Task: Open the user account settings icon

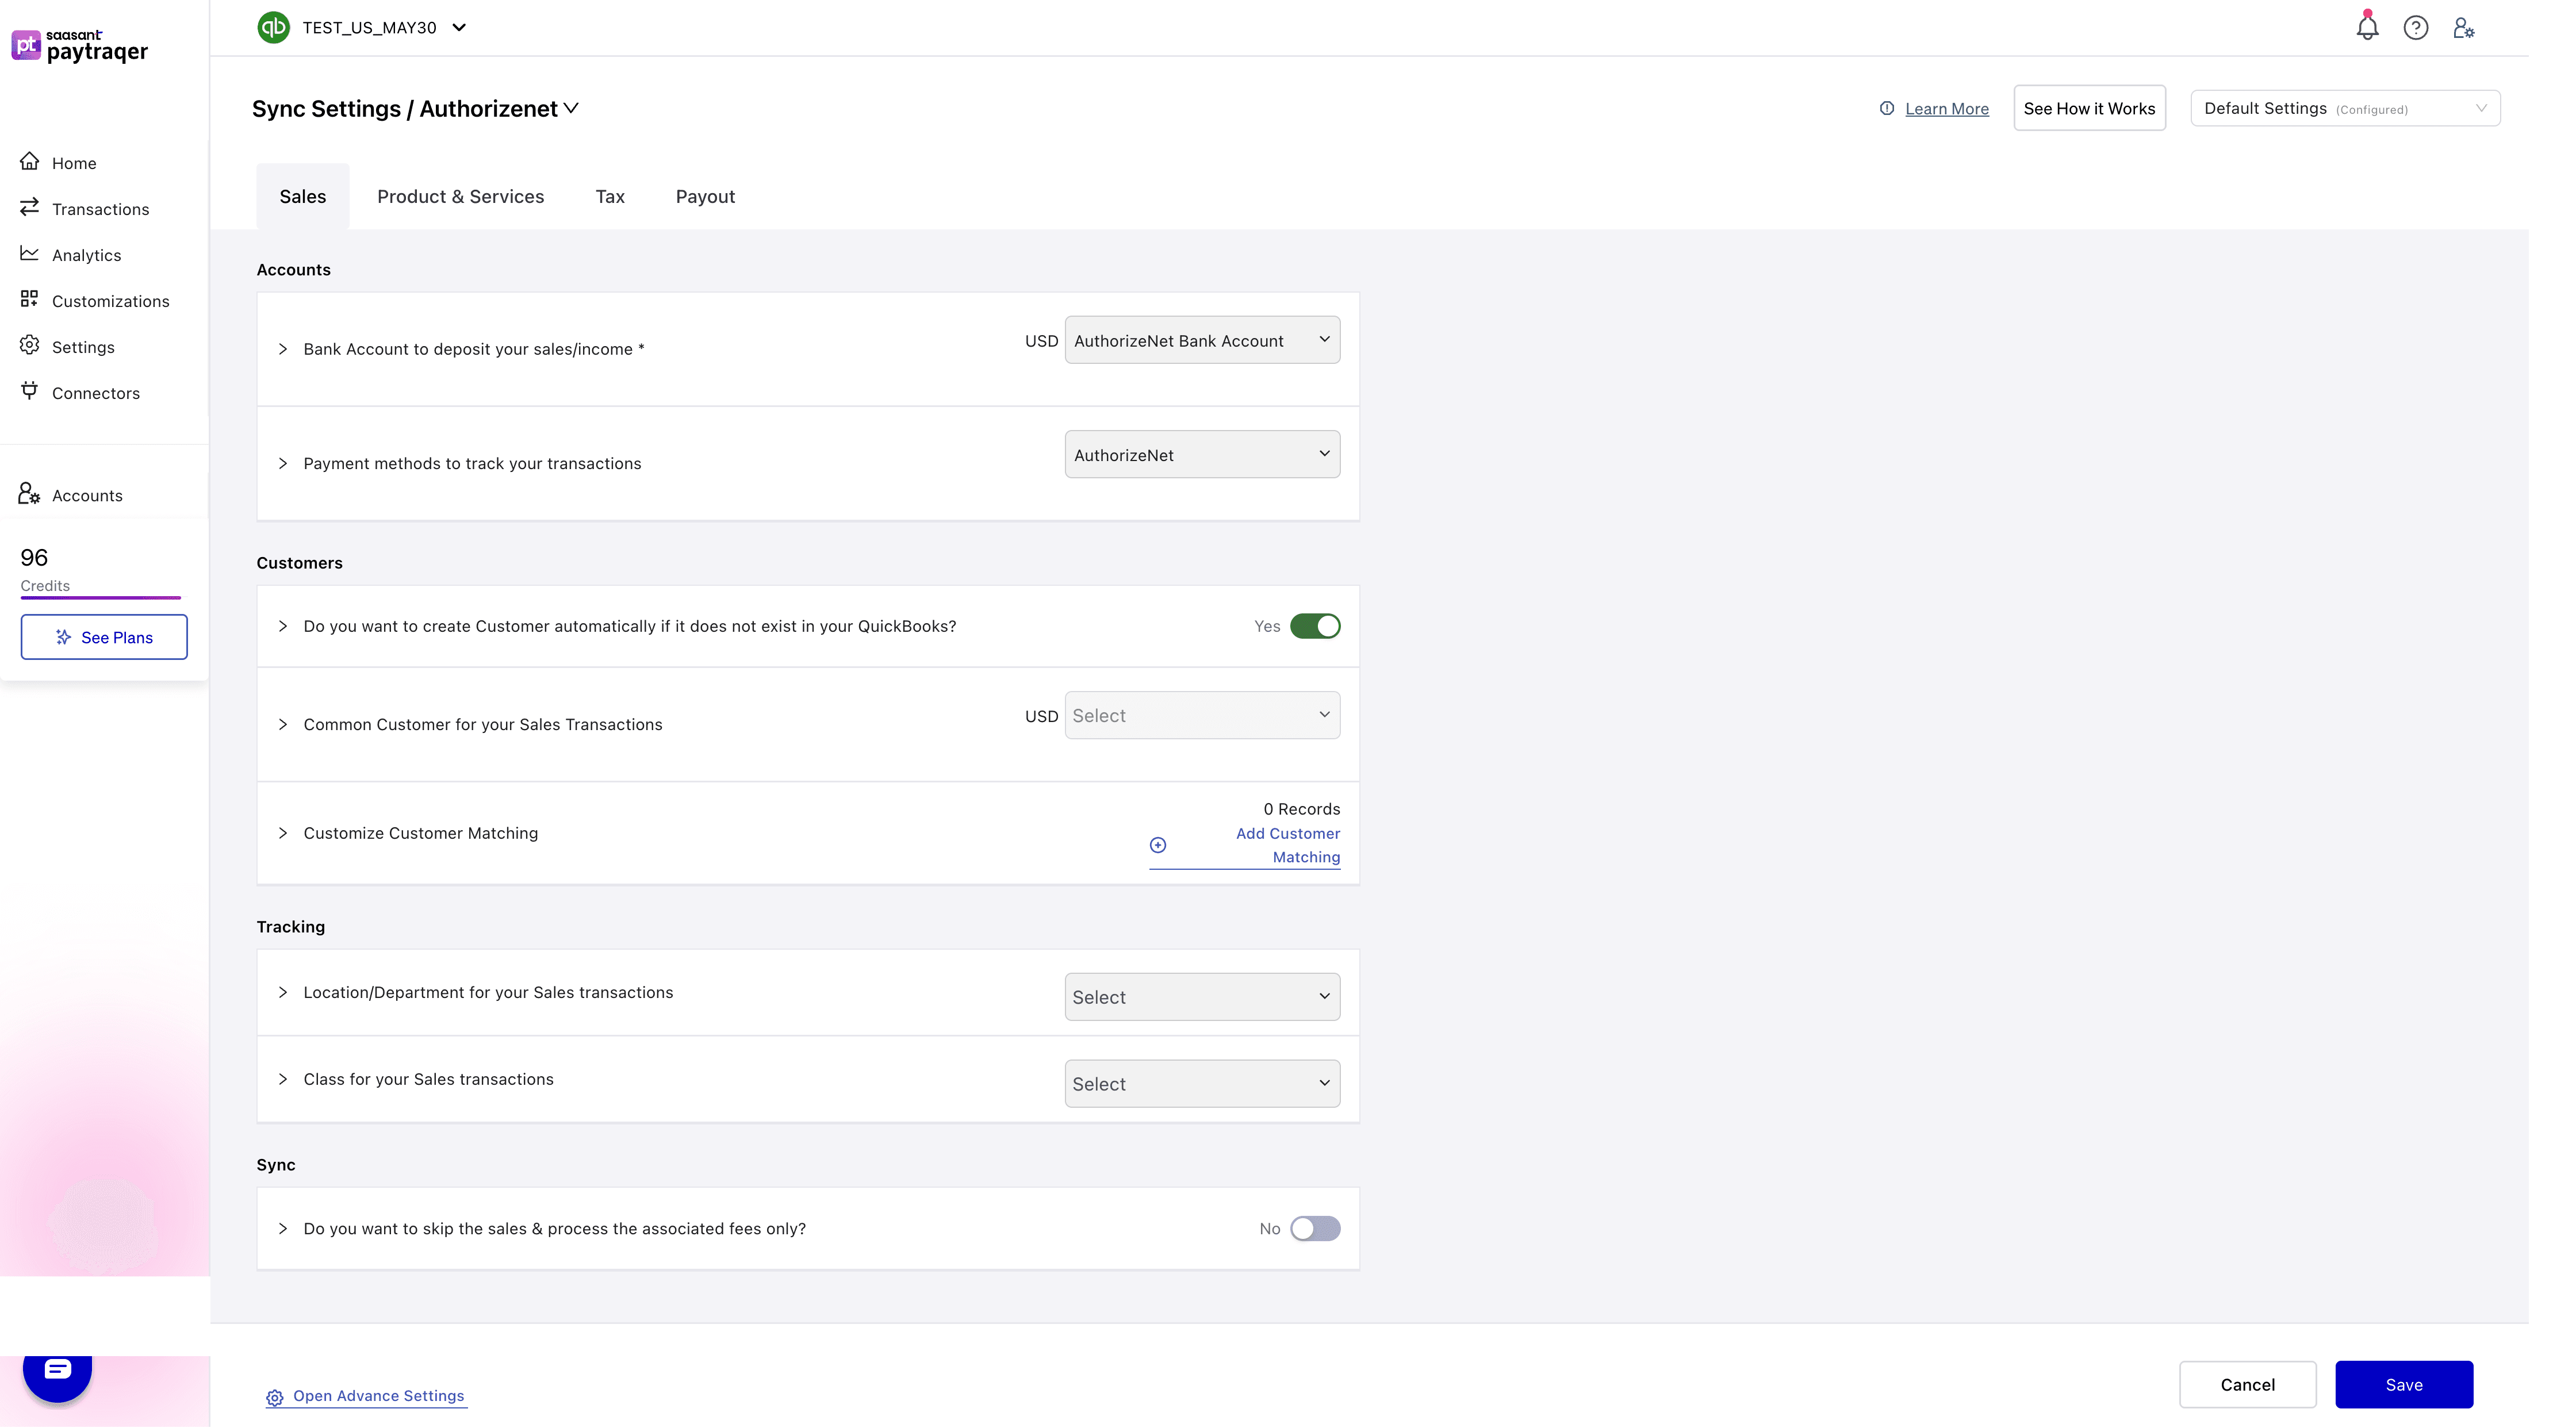Action: (2464, 27)
